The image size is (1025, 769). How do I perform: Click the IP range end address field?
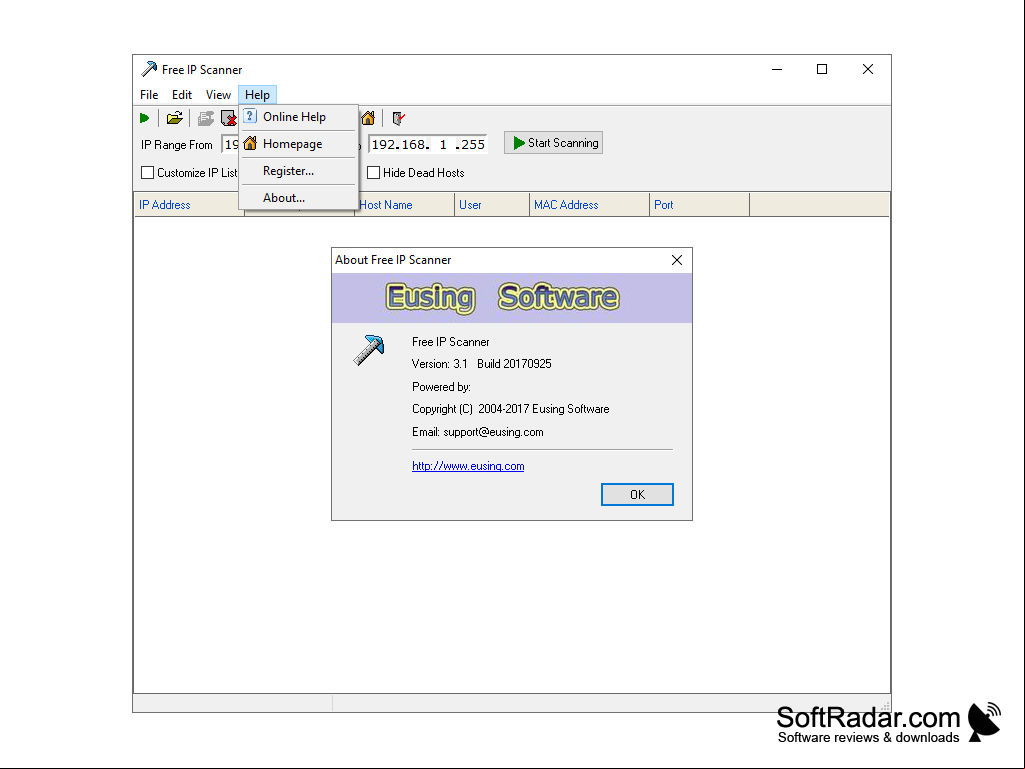pos(428,145)
